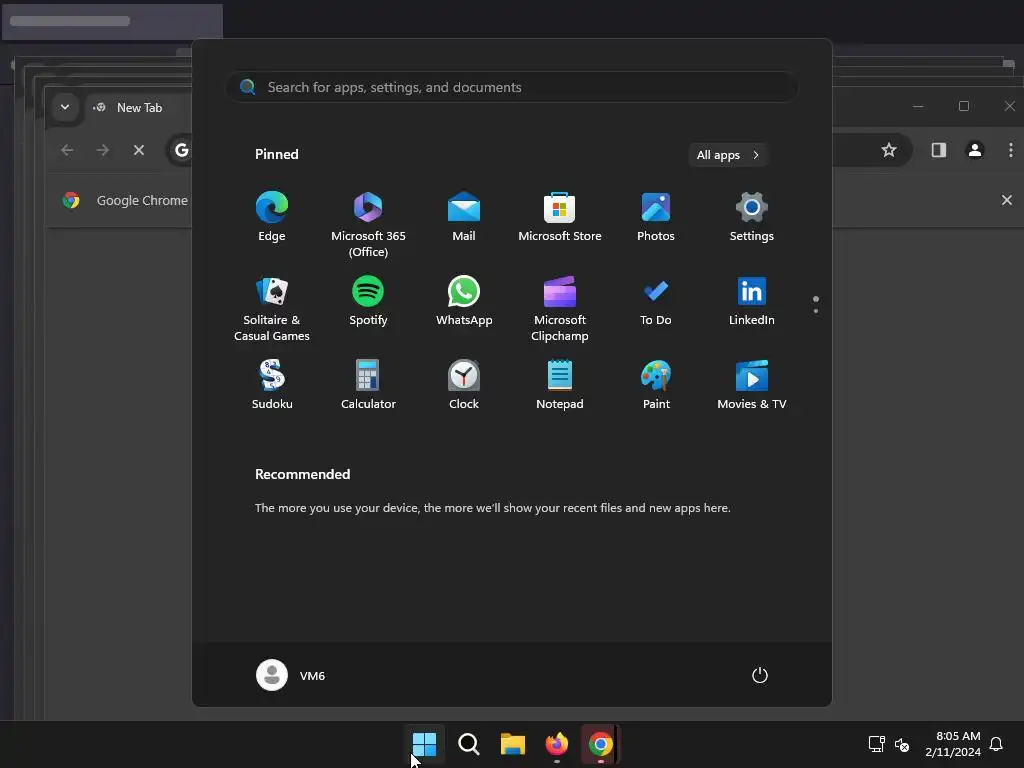Open Chrome profile avatar menu
1024x768 pixels.
975,150
